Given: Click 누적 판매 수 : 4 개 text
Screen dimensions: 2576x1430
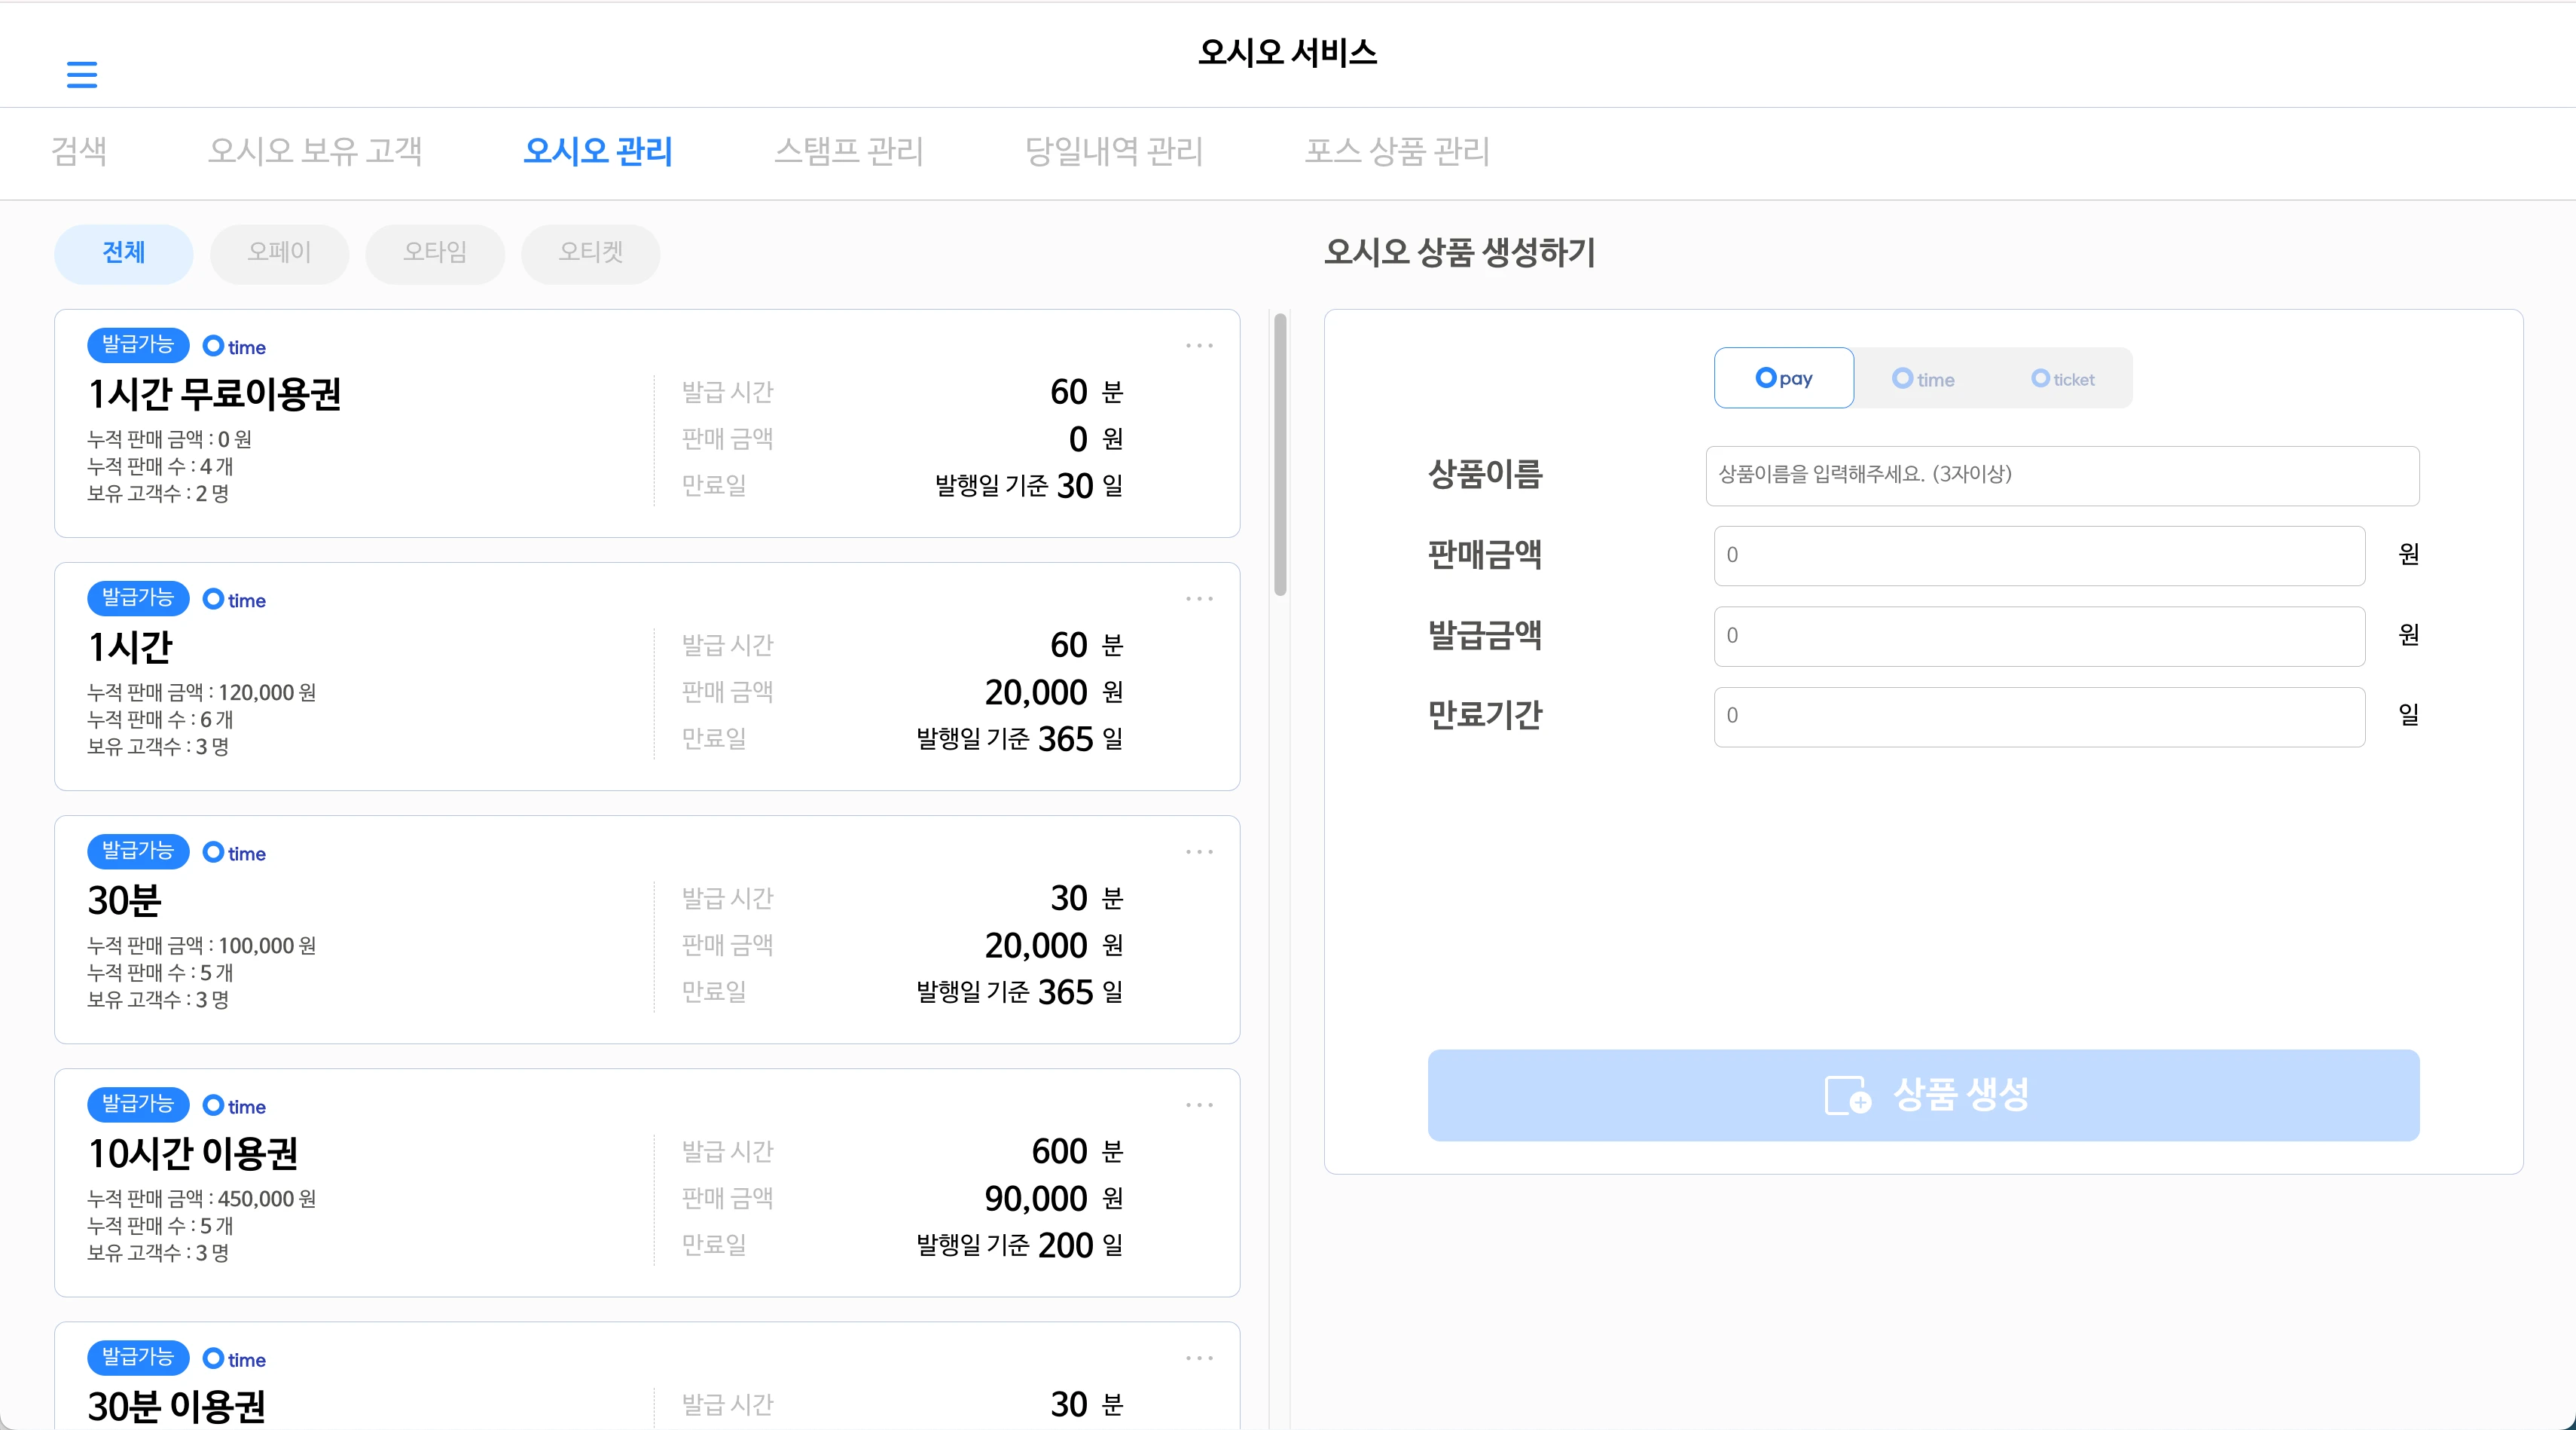Looking at the screenshot, I should pyautogui.click(x=160, y=466).
